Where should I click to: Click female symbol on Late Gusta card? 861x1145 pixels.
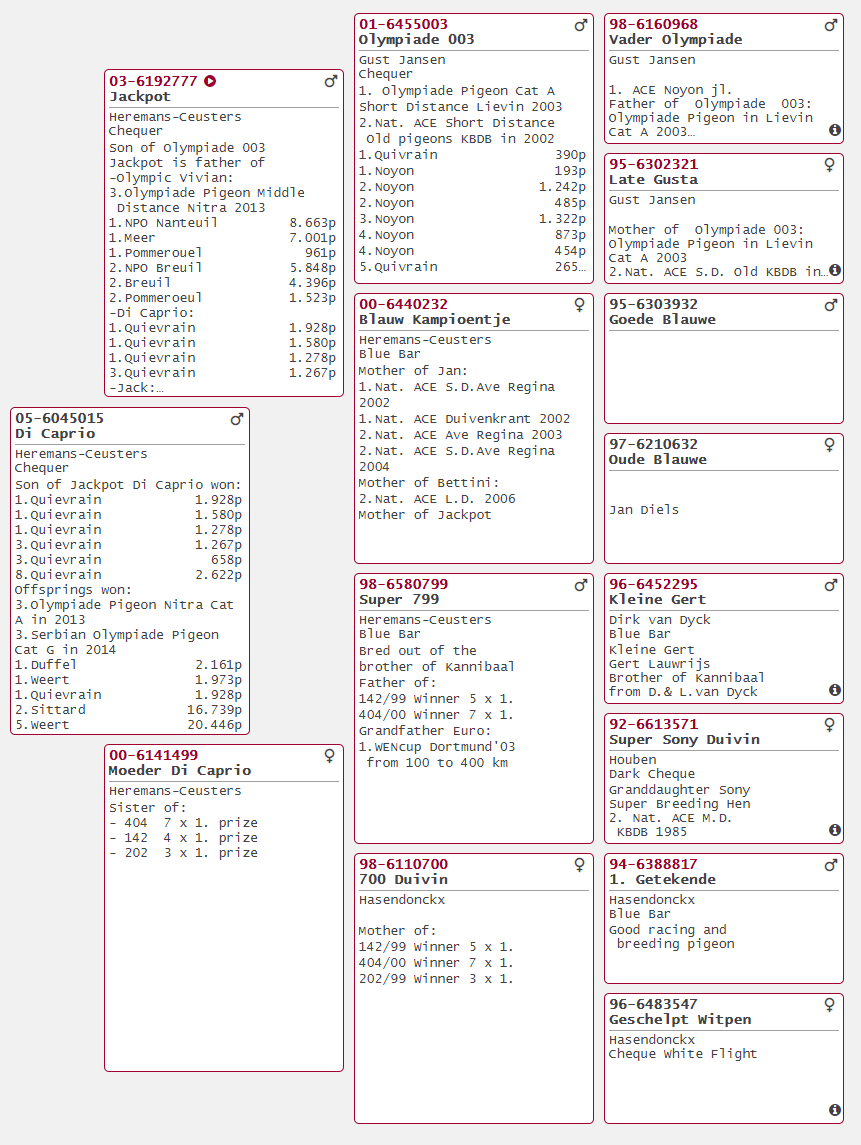pyautogui.click(x=830, y=165)
